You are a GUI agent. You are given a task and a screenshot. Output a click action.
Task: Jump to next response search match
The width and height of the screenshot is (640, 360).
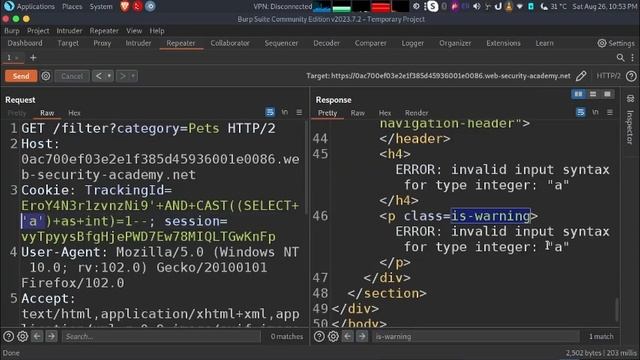click(x=362, y=336)
